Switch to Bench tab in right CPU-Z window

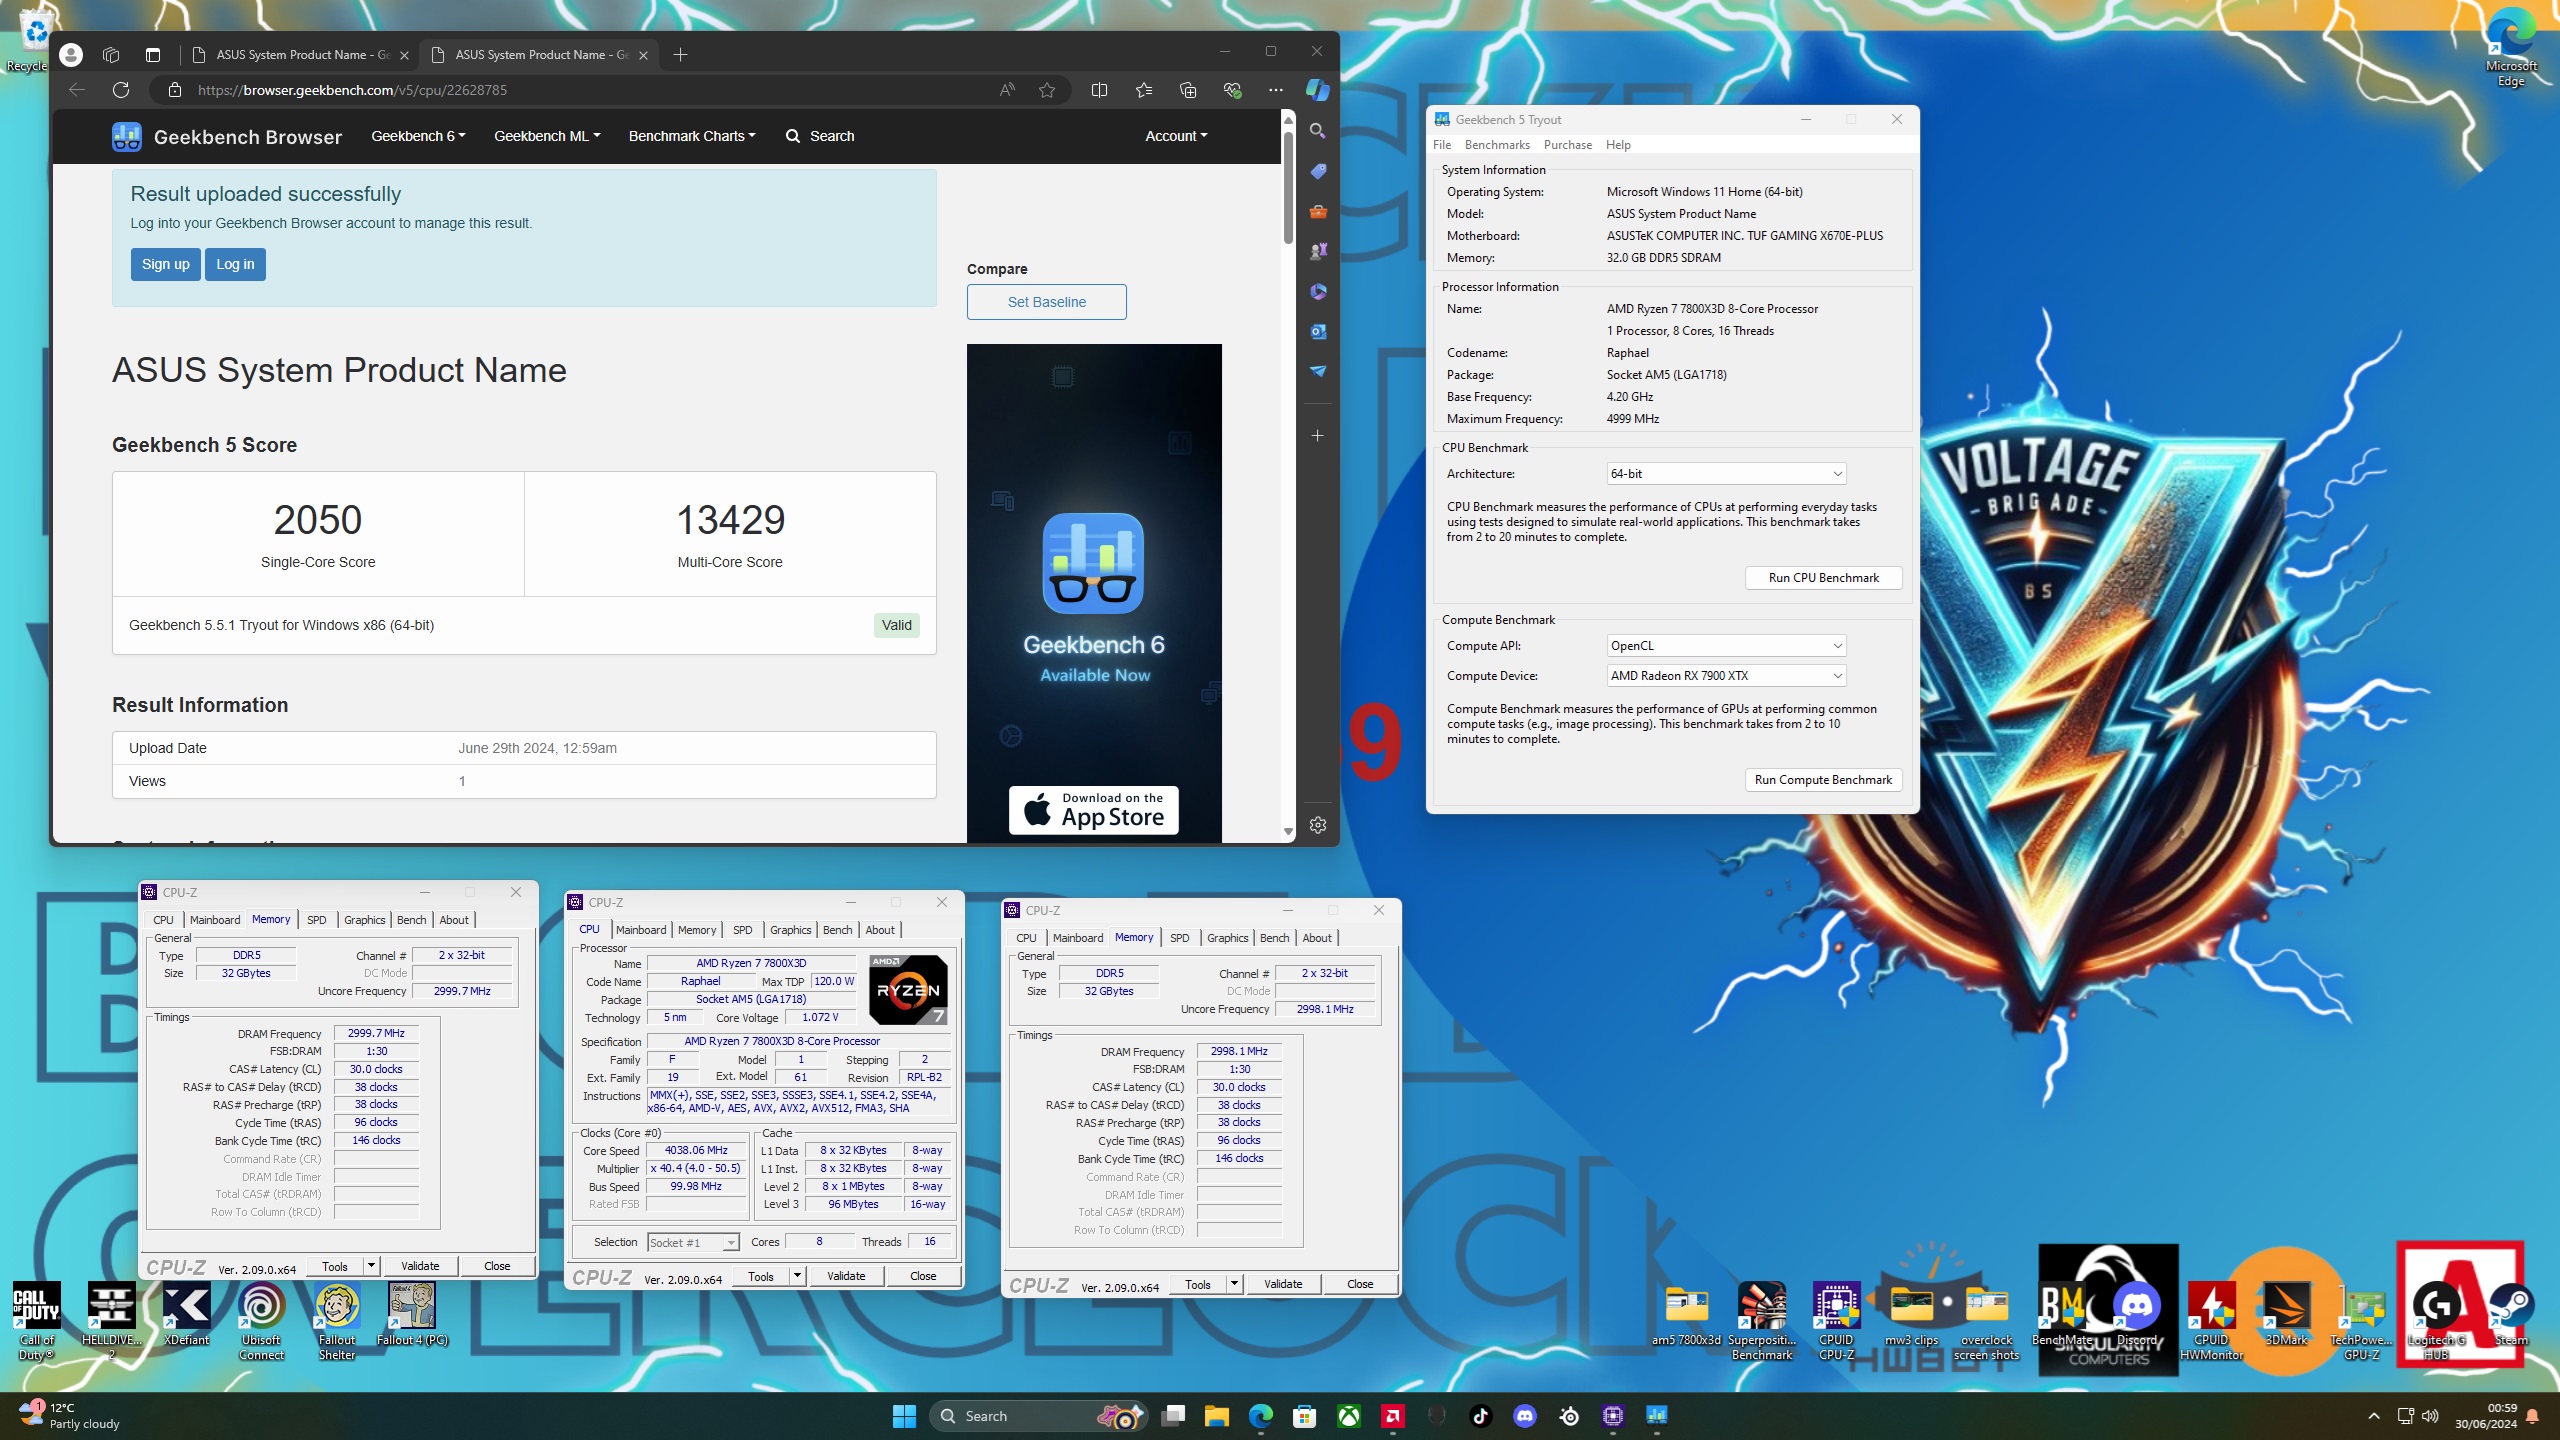point(1274,938)
